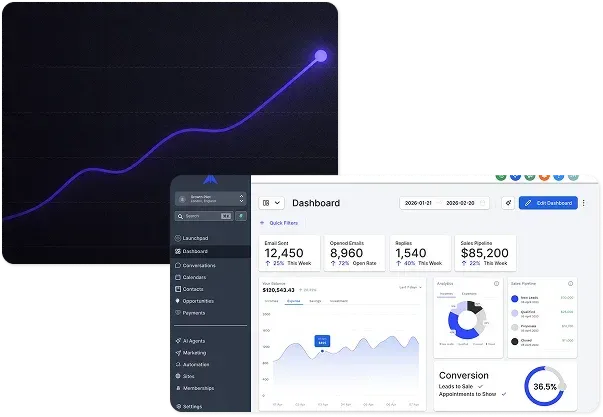Open Sites in the sidebar
603x417 pixels.
(185, 376)
